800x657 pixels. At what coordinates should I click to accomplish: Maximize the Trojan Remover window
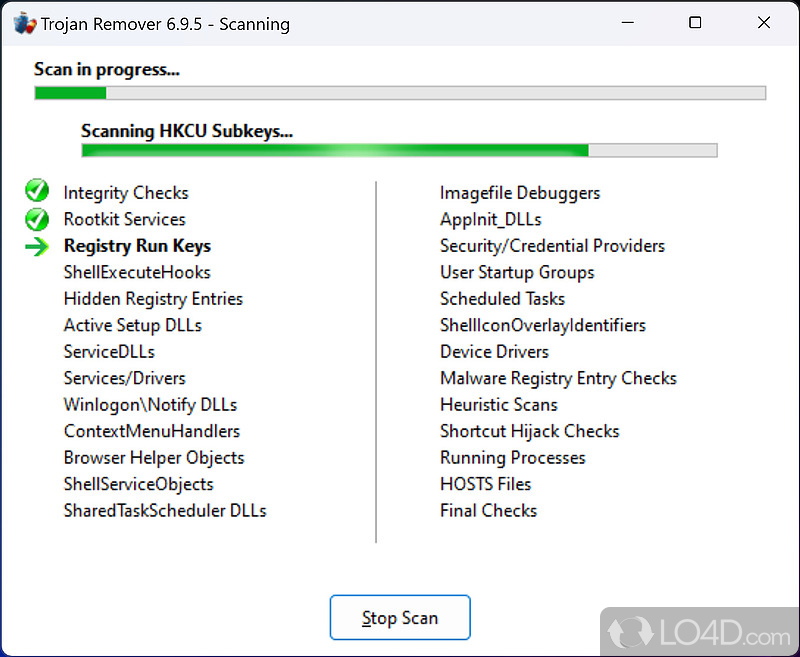[695, 23]
